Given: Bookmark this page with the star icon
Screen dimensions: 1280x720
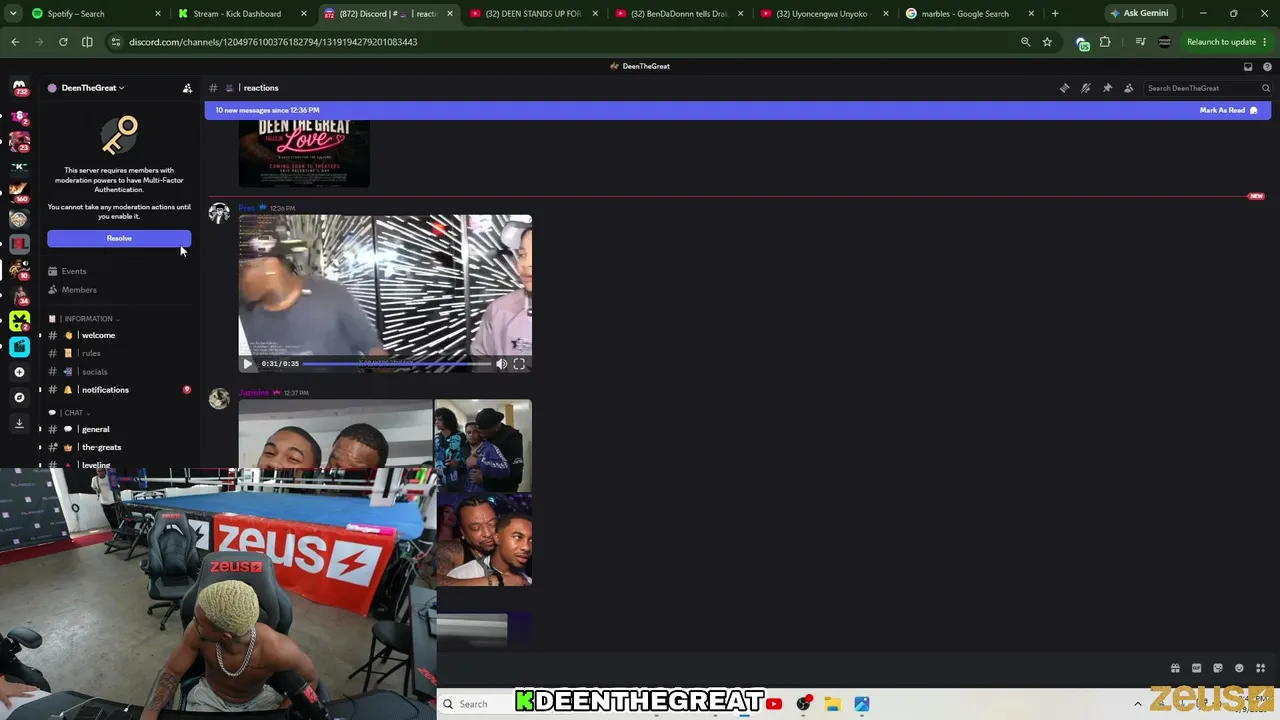Looking at the screenshot, I should (1047, 42).
